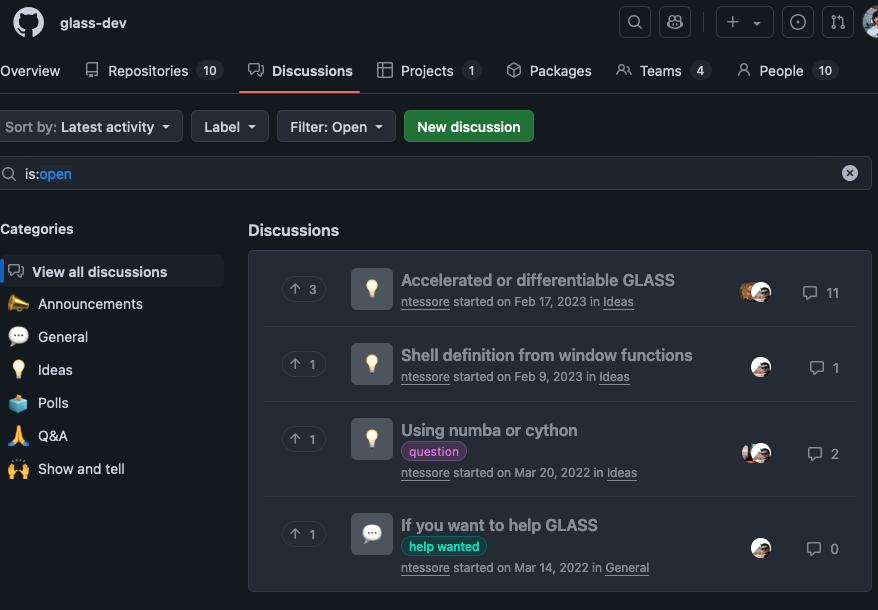Open the pull requests icon in header

(838, 22)
